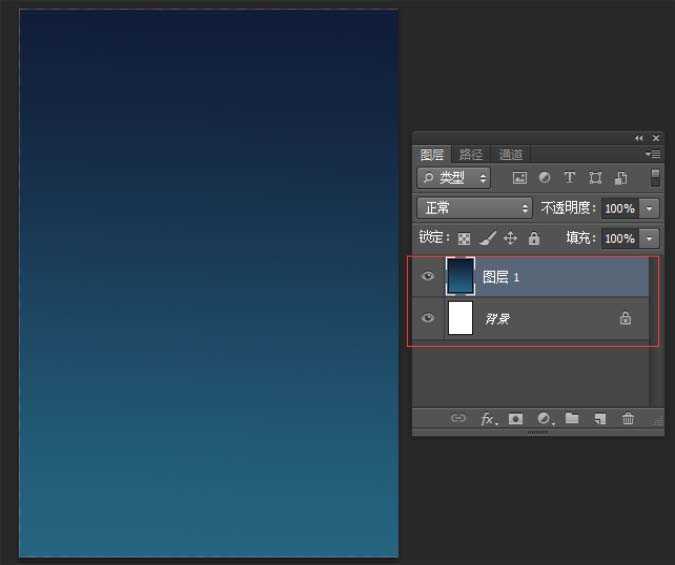Create a new layer group folder
The height and width of the screenshot is (565, 675).
tap(572, 419)
